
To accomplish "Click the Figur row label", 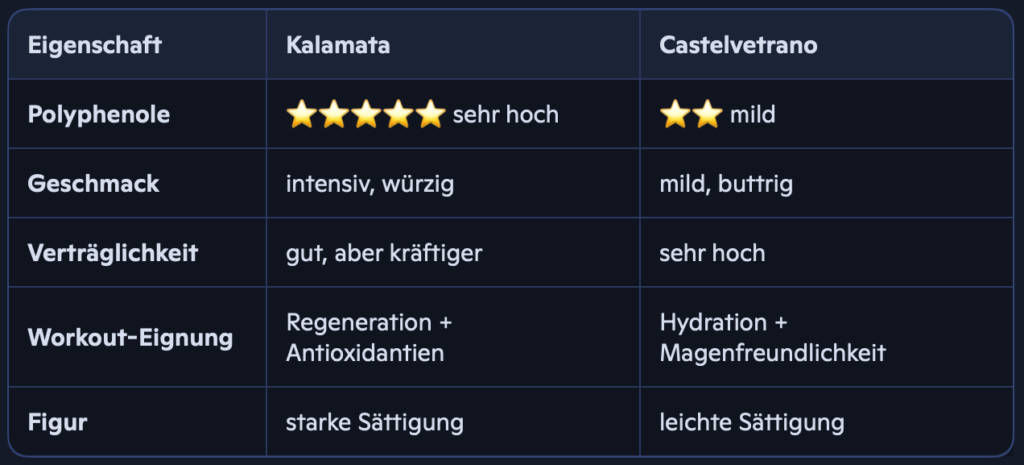I will (x=57, y=422).
